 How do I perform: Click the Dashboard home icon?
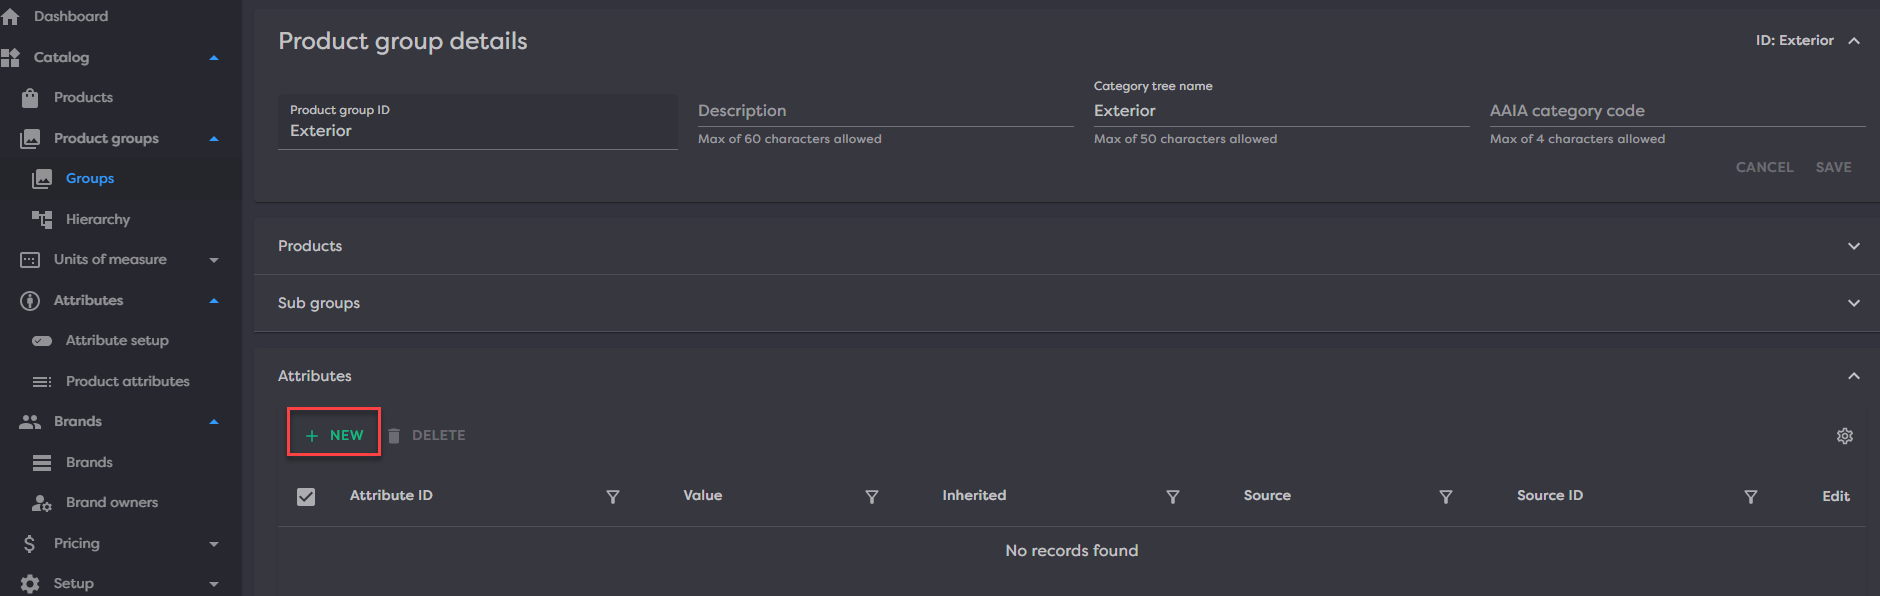[x=11, y=17]
